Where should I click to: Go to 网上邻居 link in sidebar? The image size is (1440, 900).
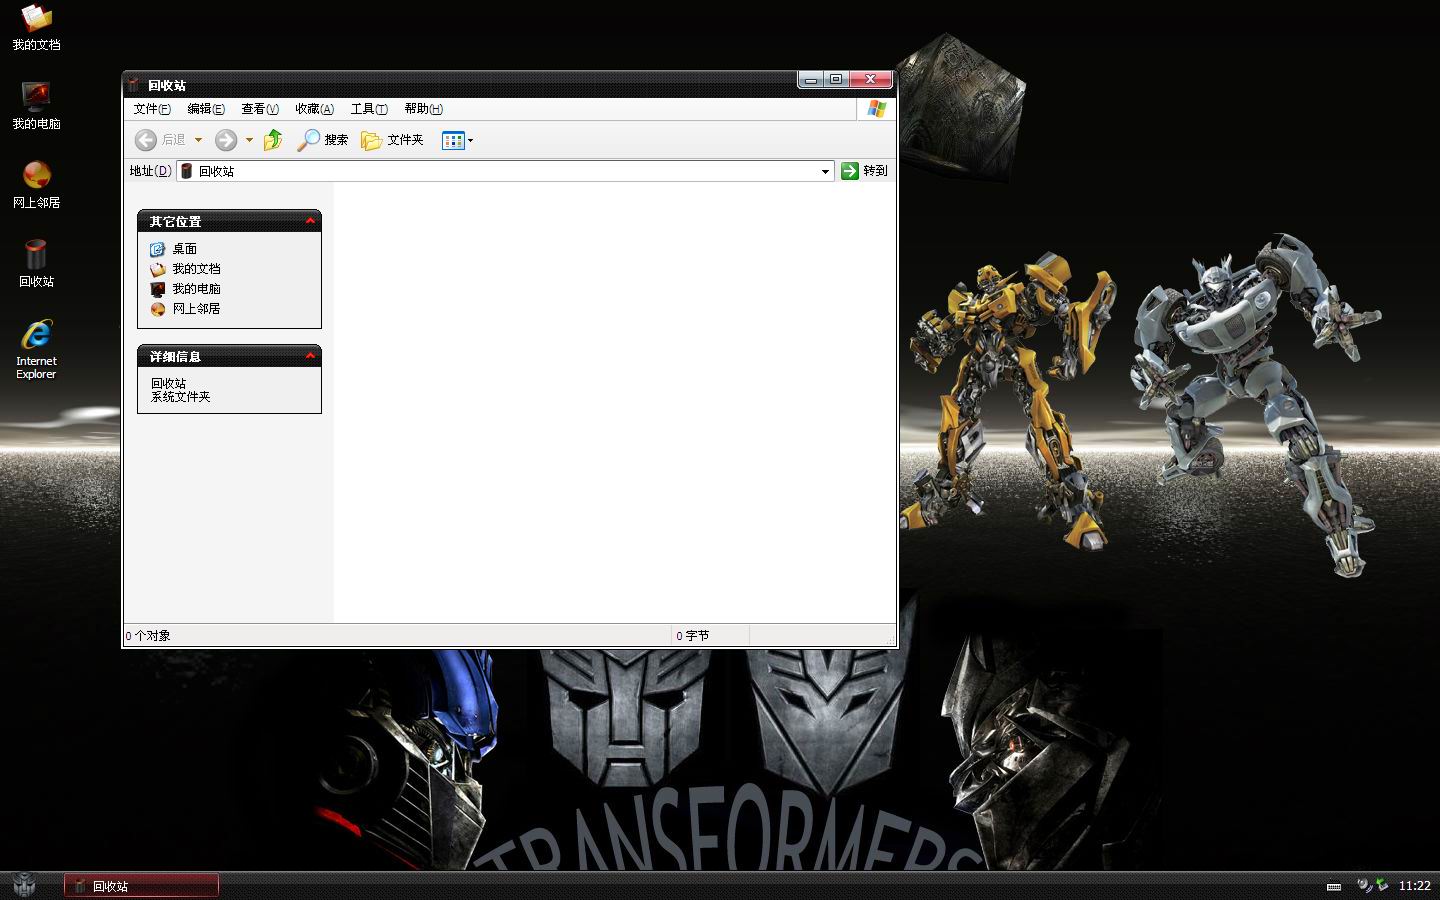[186, 309]
